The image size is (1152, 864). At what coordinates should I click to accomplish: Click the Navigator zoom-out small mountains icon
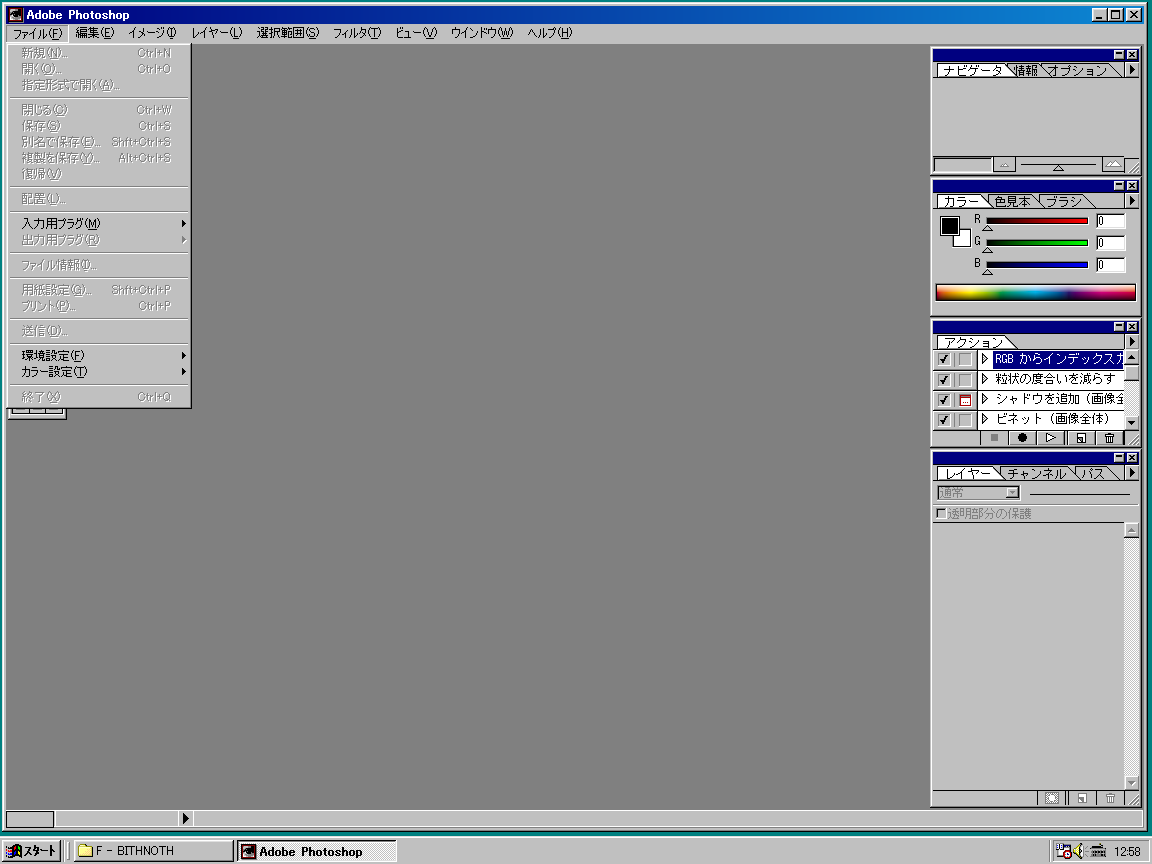[x=1005, y=165]
